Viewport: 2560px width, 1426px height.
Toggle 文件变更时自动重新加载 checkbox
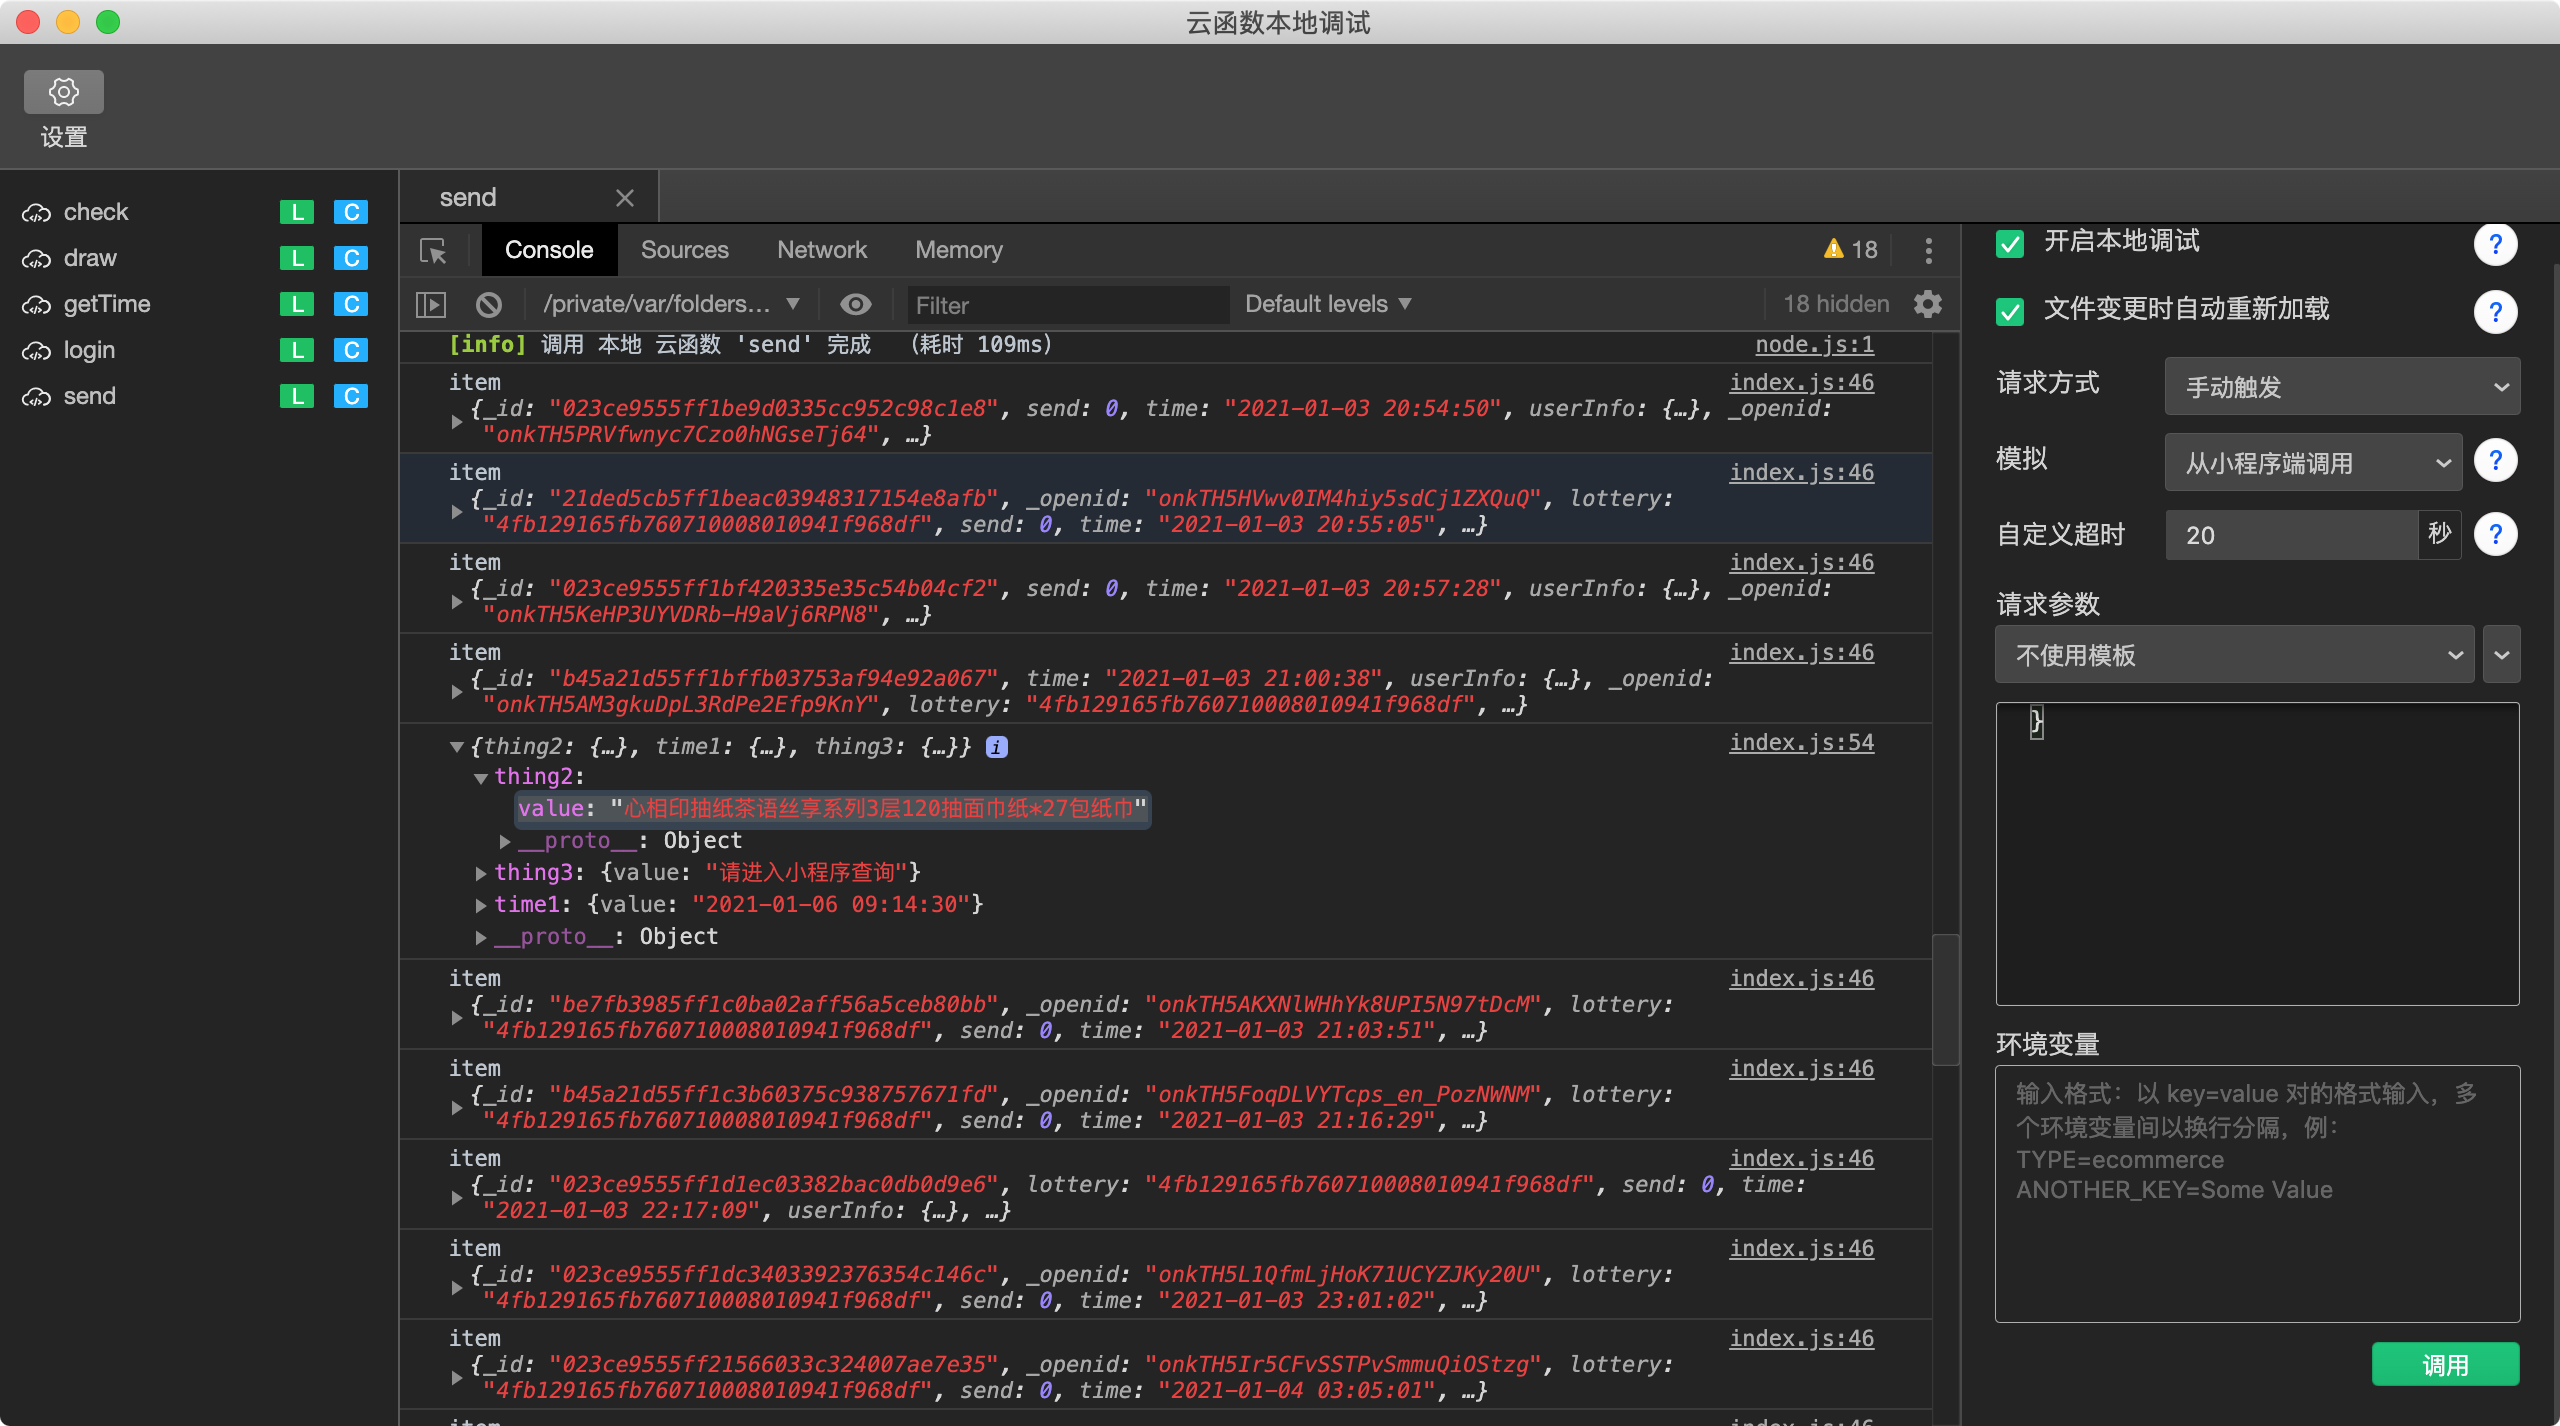[2010, 311]
